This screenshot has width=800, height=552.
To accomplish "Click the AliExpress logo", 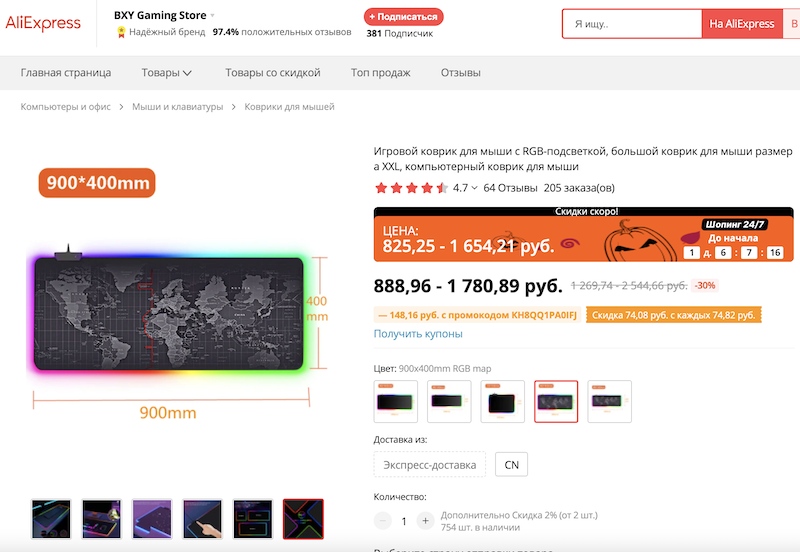I will point(43,23).
